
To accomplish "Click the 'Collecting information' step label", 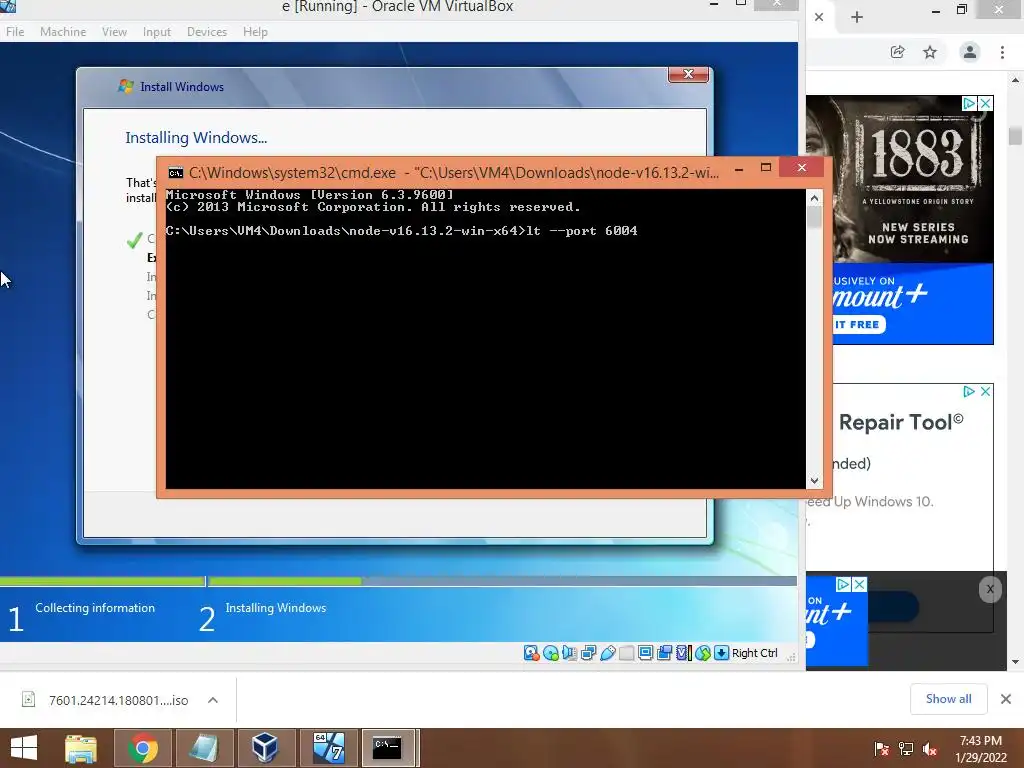I will pyautogui.click(x=95, y=608).
